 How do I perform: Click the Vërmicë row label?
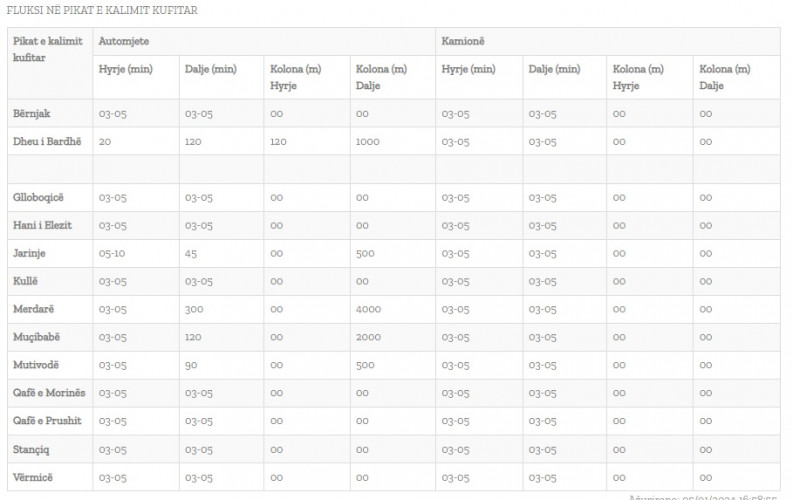[33, 477]
